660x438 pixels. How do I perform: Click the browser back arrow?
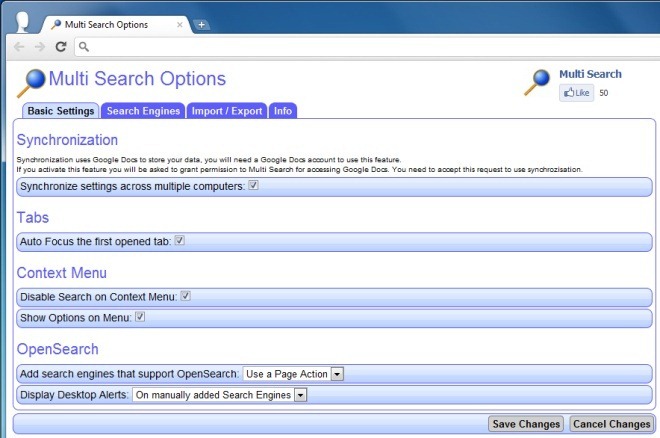coord(19,47)
